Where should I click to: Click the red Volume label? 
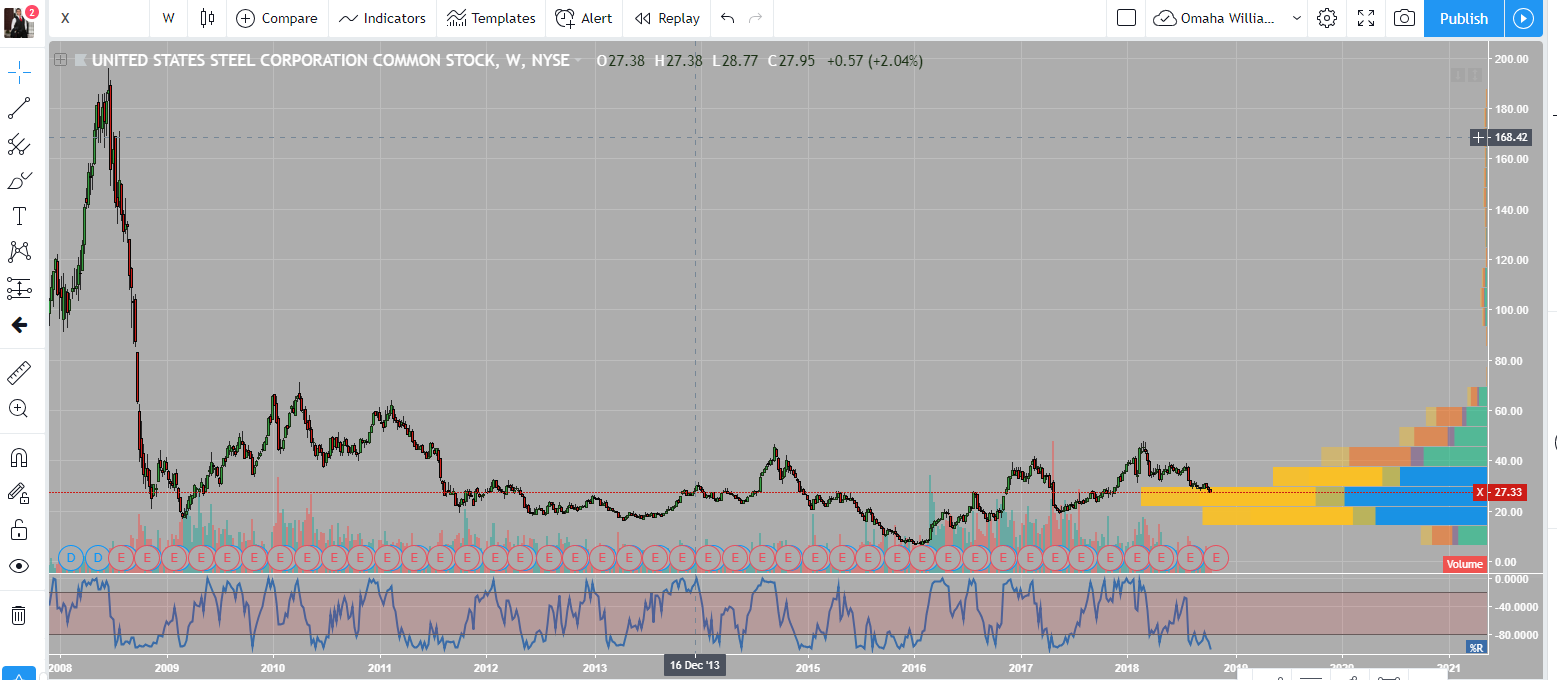pyautogui.click(x=1464, y=564)
